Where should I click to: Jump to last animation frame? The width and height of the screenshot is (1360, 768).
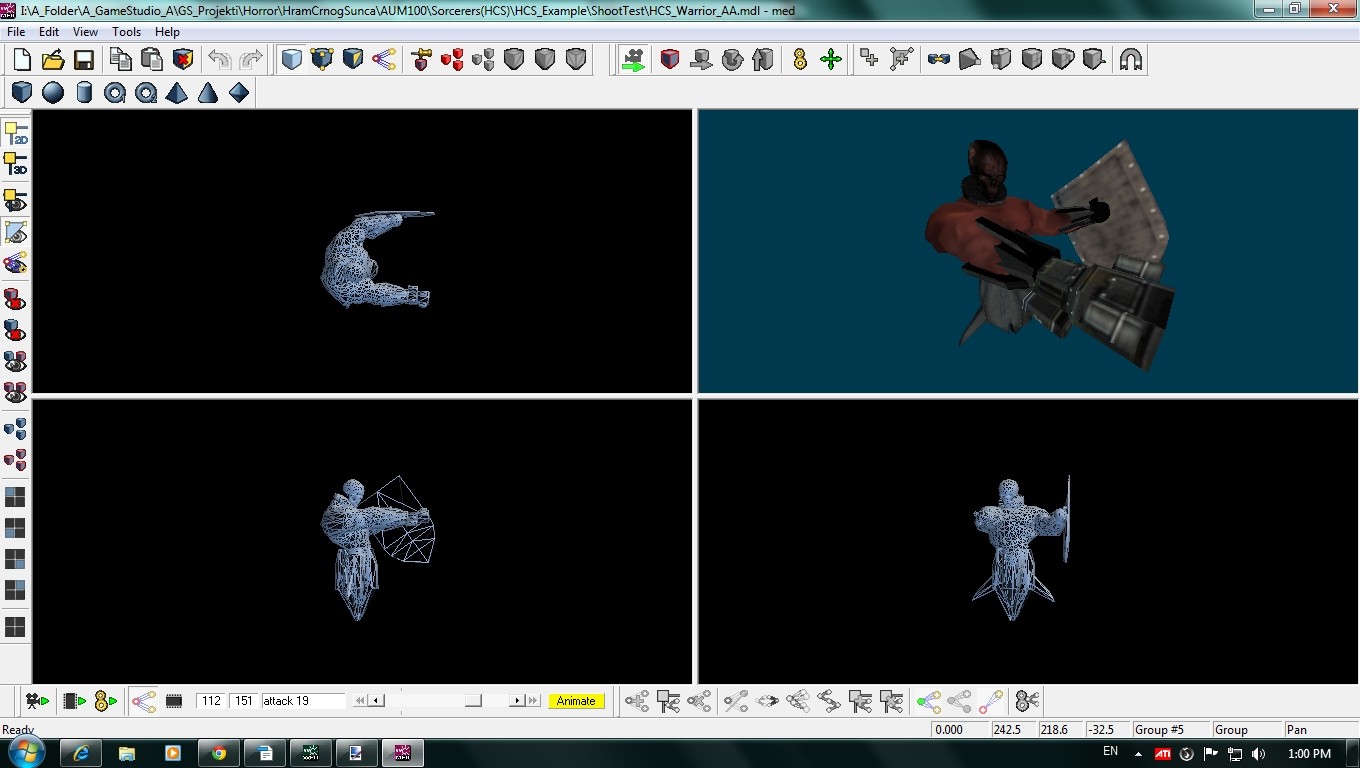pos(533,701)
